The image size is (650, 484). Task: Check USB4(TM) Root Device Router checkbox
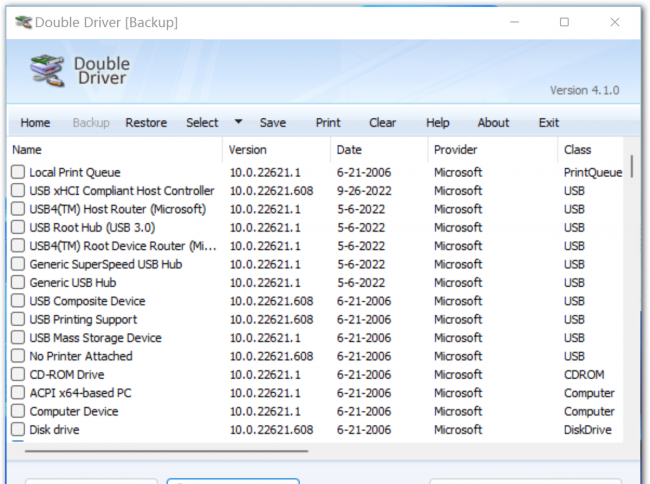pos(18,245)
